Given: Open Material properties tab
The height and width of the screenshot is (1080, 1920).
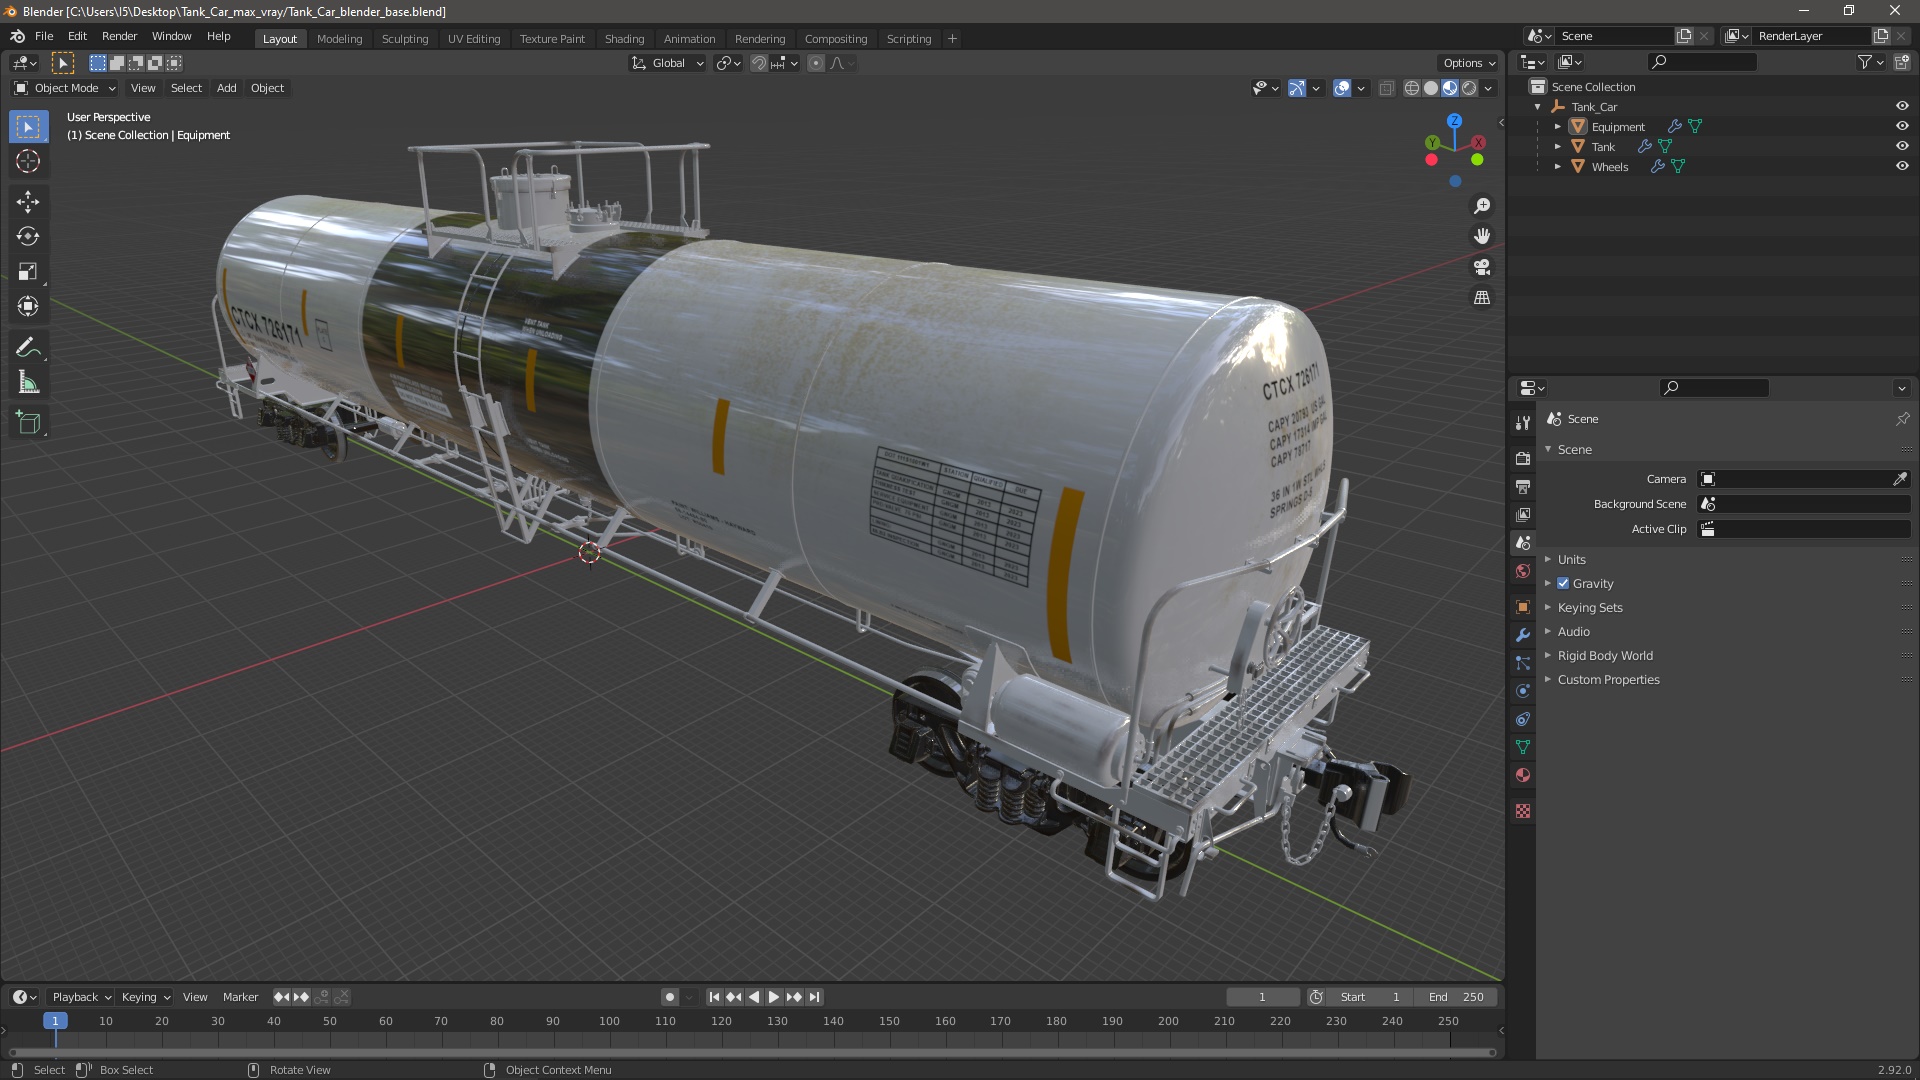Looking at the screenshot, I should tap(1523, 775).
